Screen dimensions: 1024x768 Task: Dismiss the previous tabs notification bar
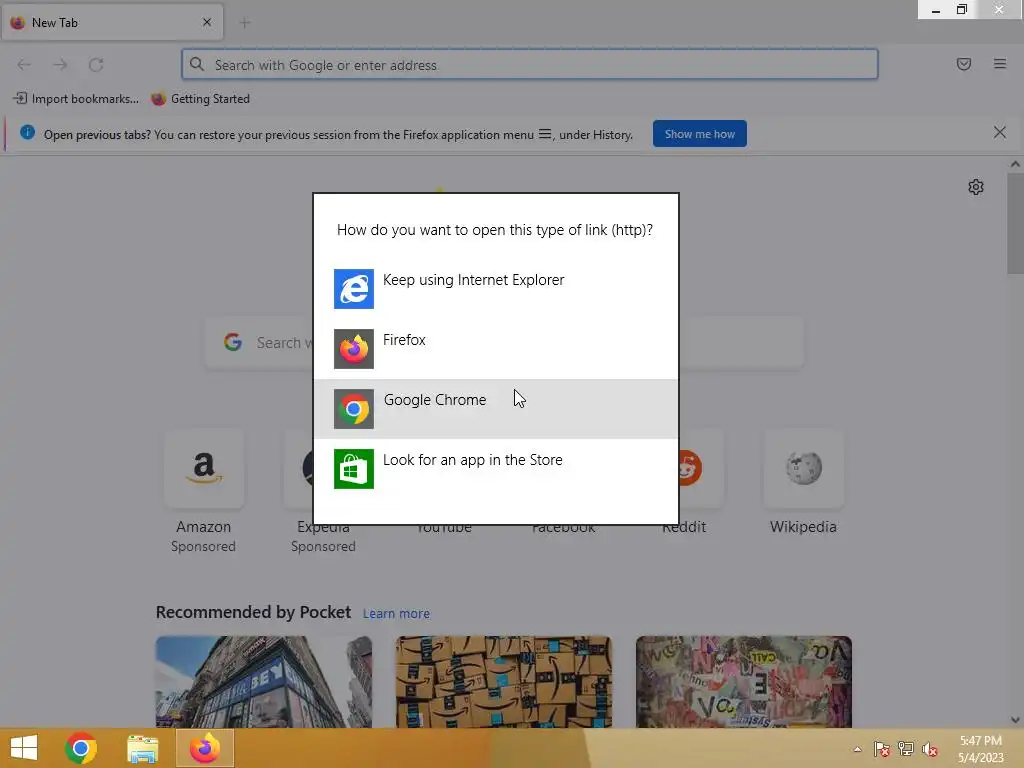click(1000, 133)
